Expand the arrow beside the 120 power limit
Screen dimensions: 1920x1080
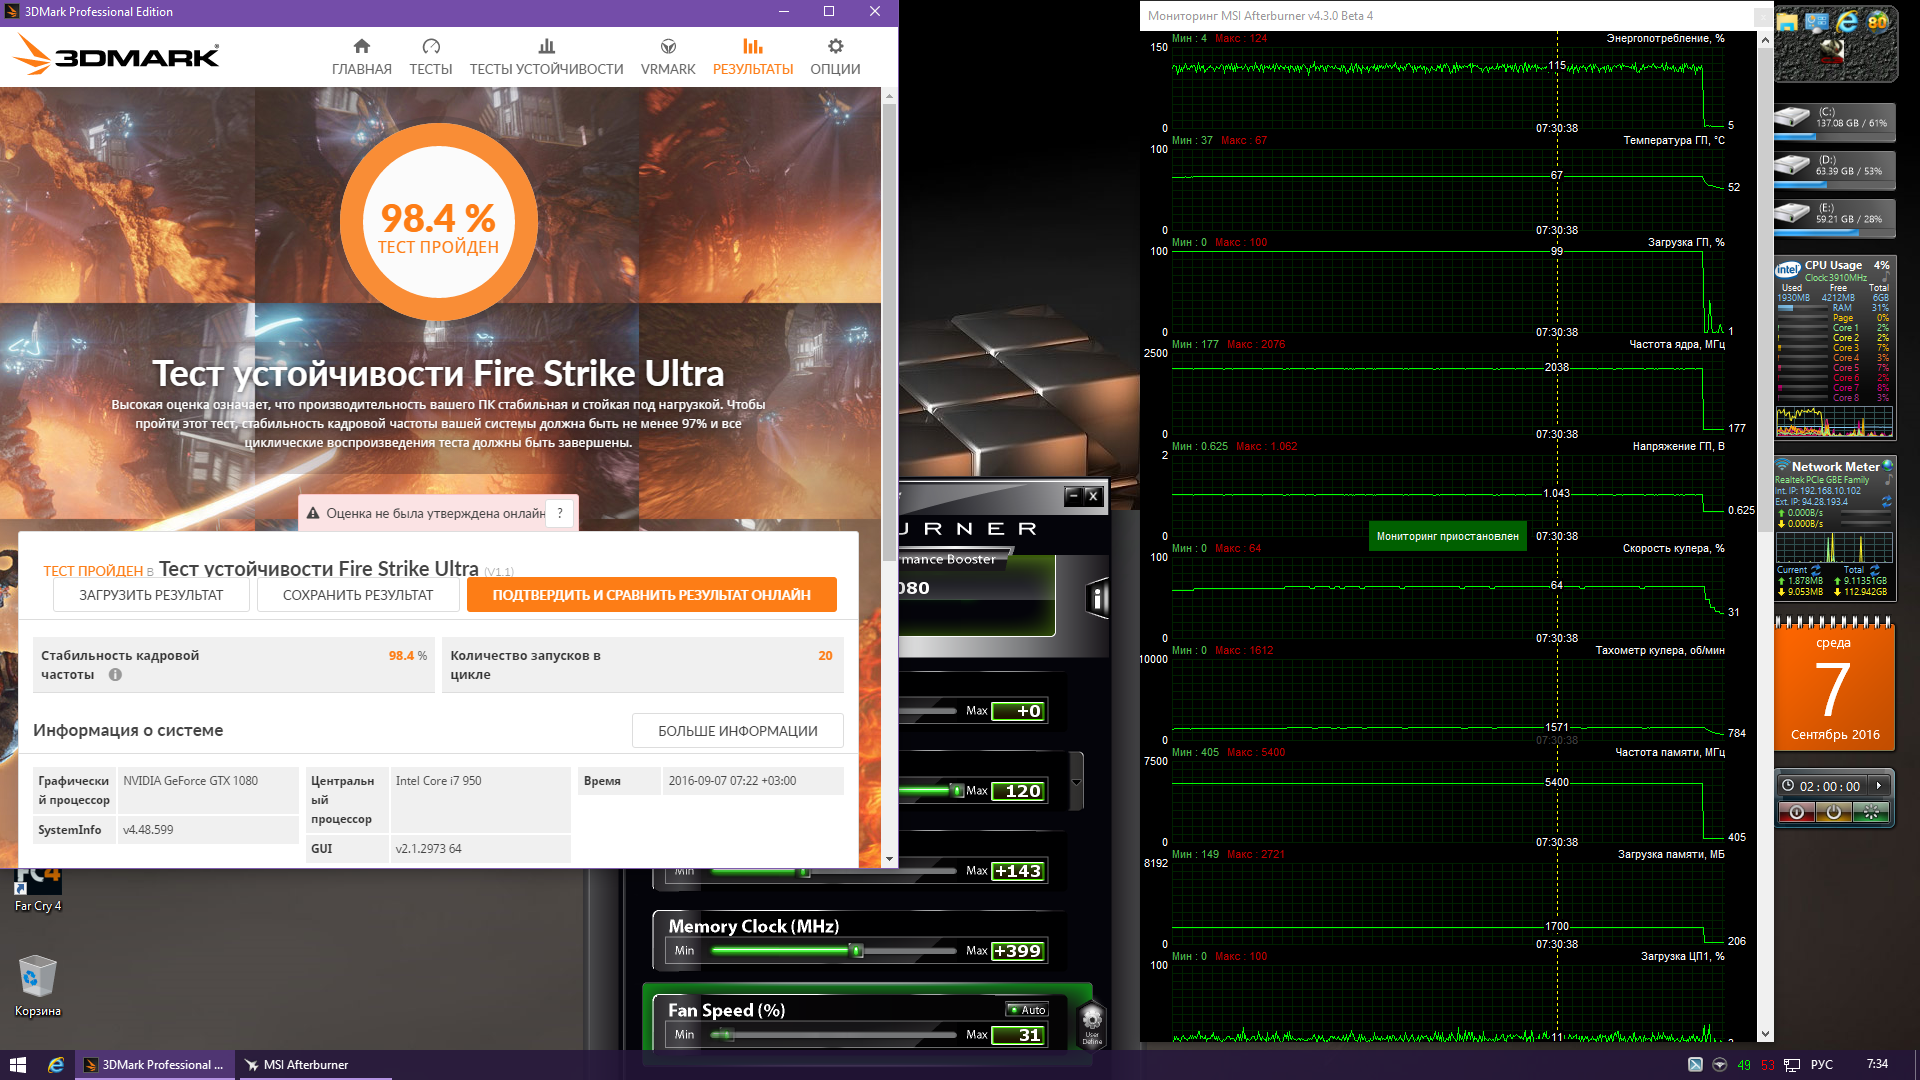pyautogui.click(x=1077, y=782)
